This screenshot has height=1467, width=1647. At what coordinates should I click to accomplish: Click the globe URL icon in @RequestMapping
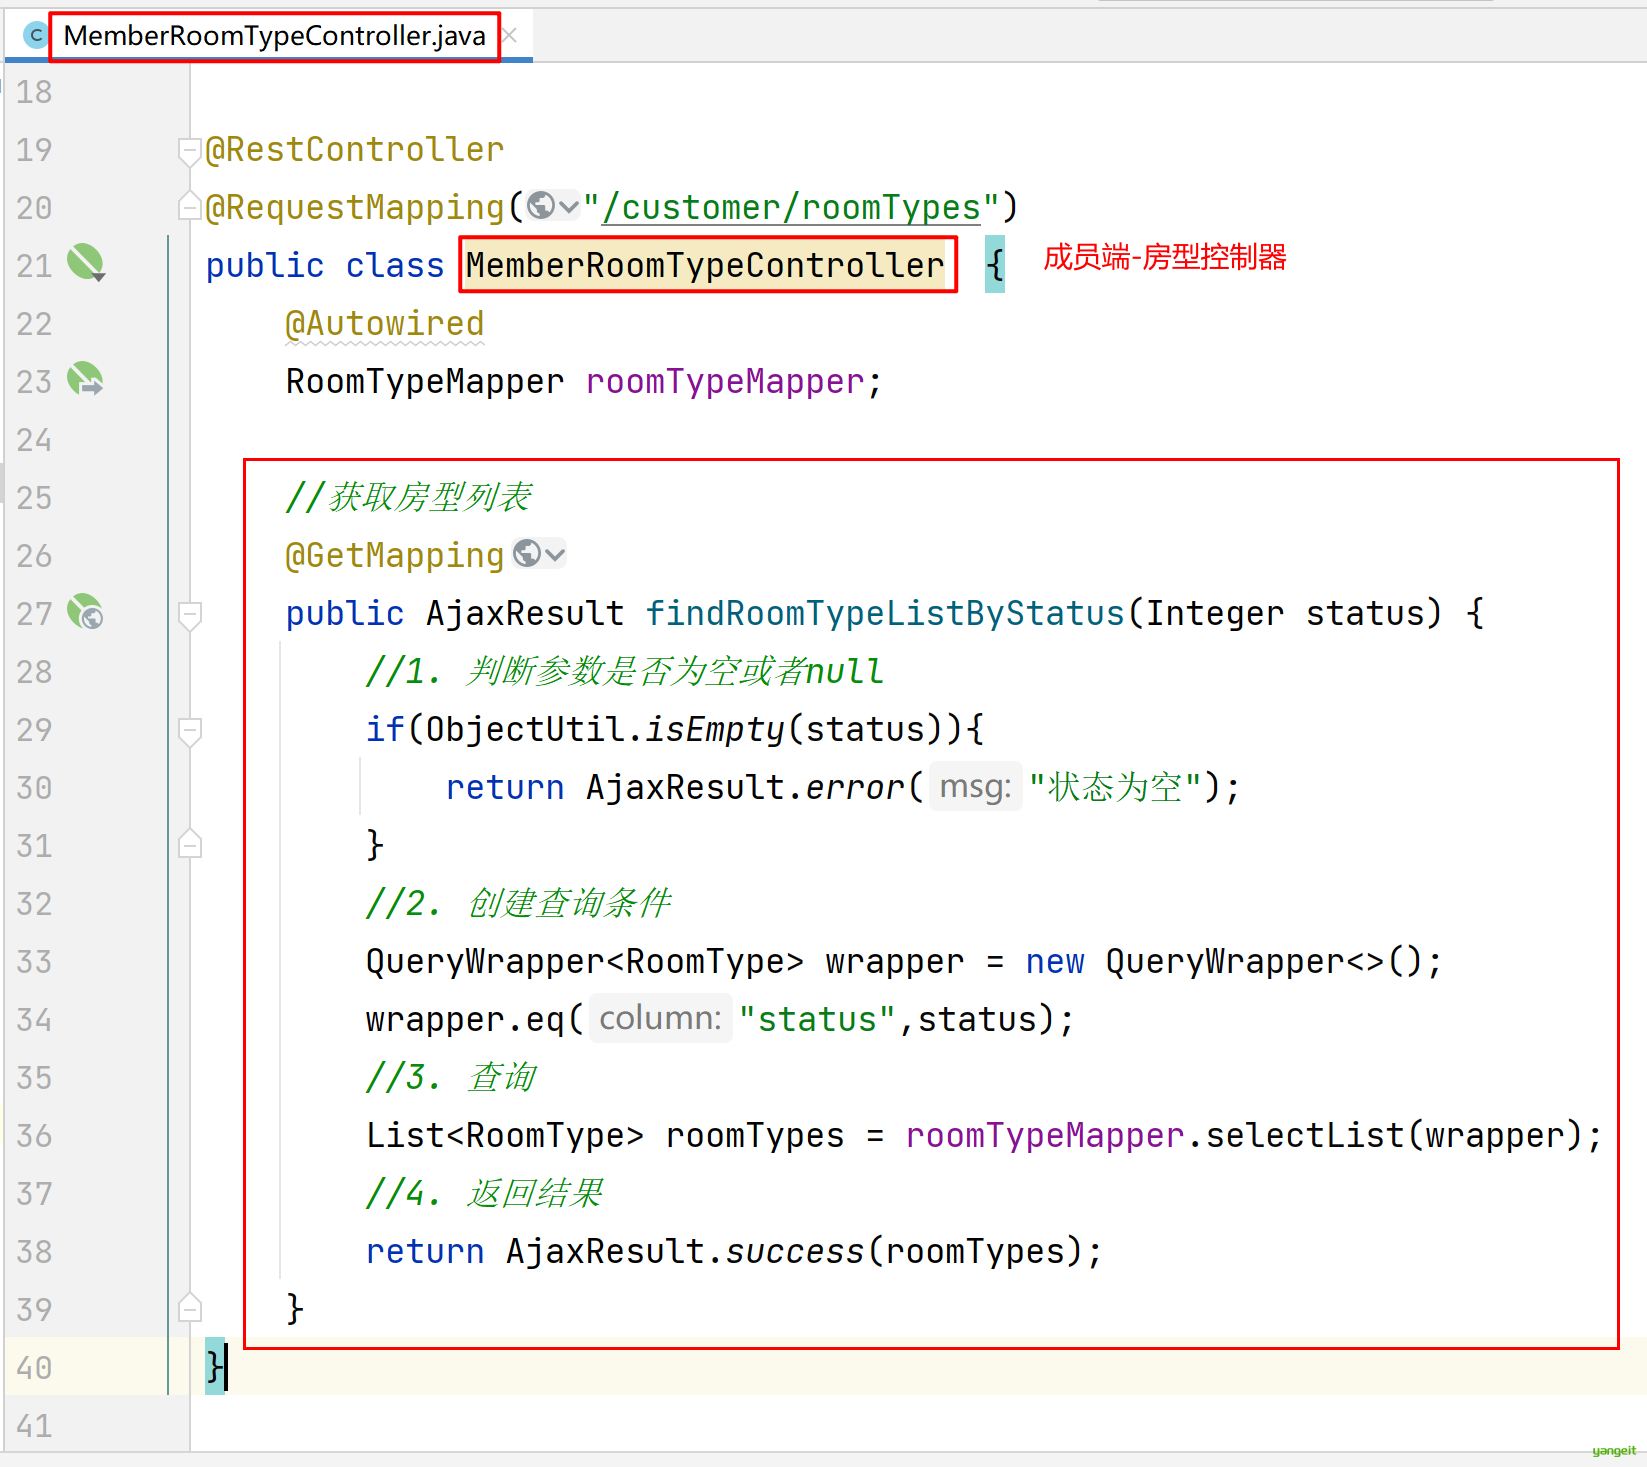541,205
